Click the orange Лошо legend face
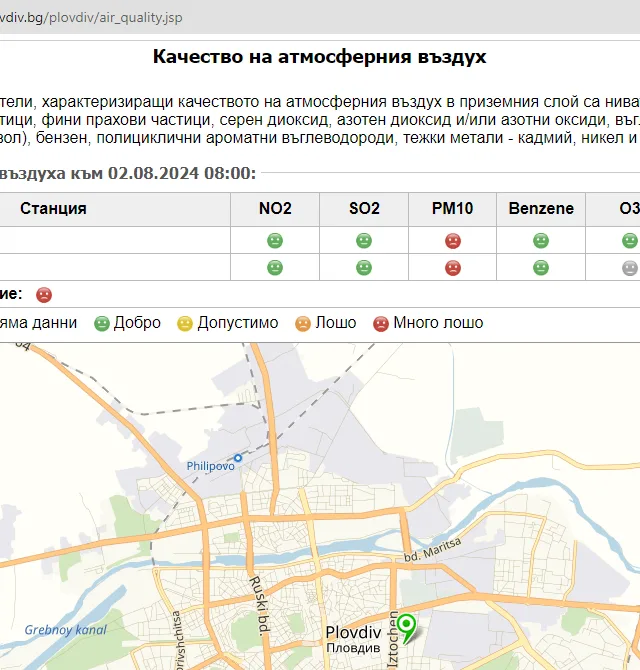 click(x=303, y=324)
